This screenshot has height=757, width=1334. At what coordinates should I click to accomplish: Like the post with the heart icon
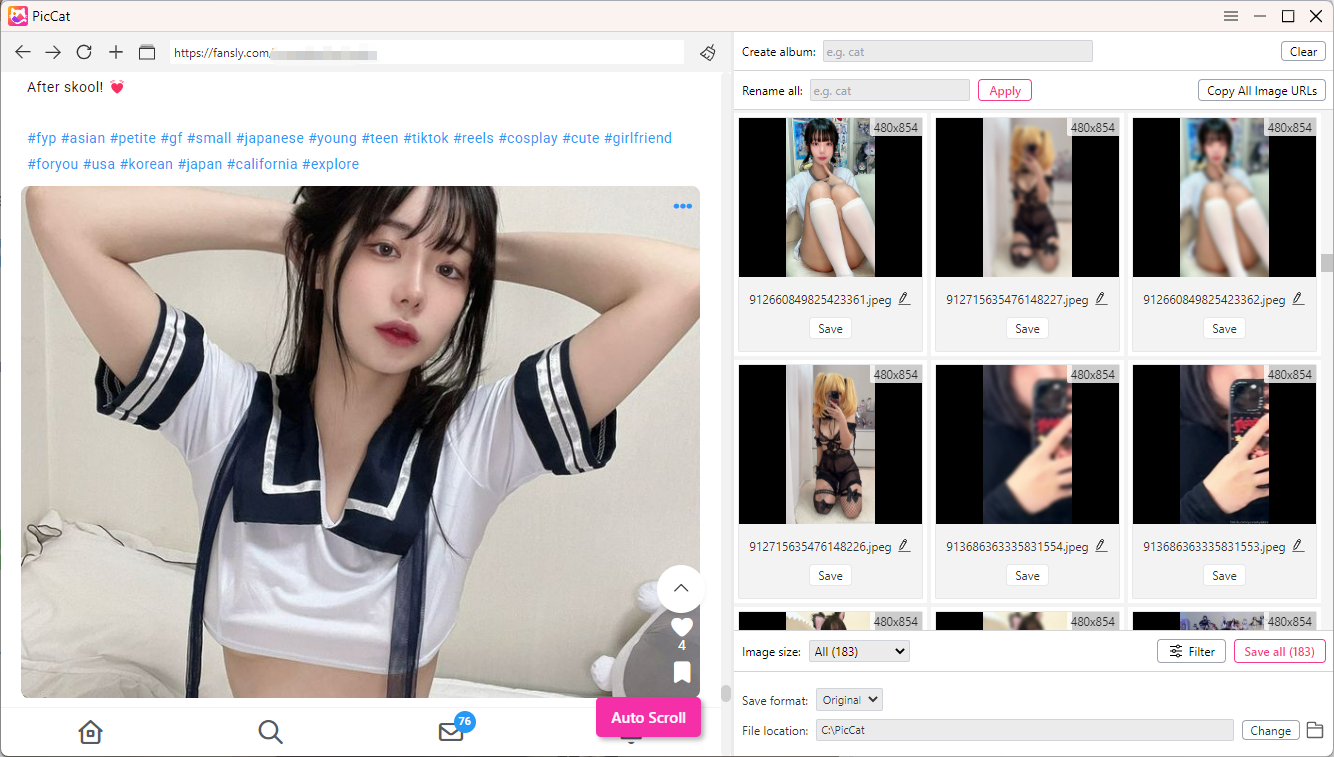(x=682, y=627)
